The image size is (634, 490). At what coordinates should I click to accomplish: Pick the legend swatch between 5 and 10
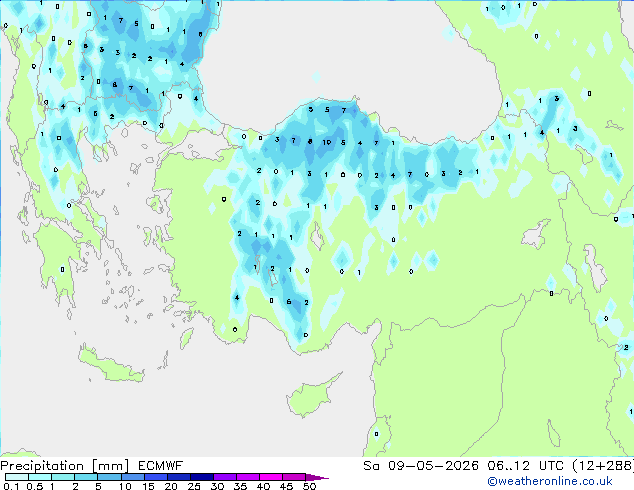109,477
